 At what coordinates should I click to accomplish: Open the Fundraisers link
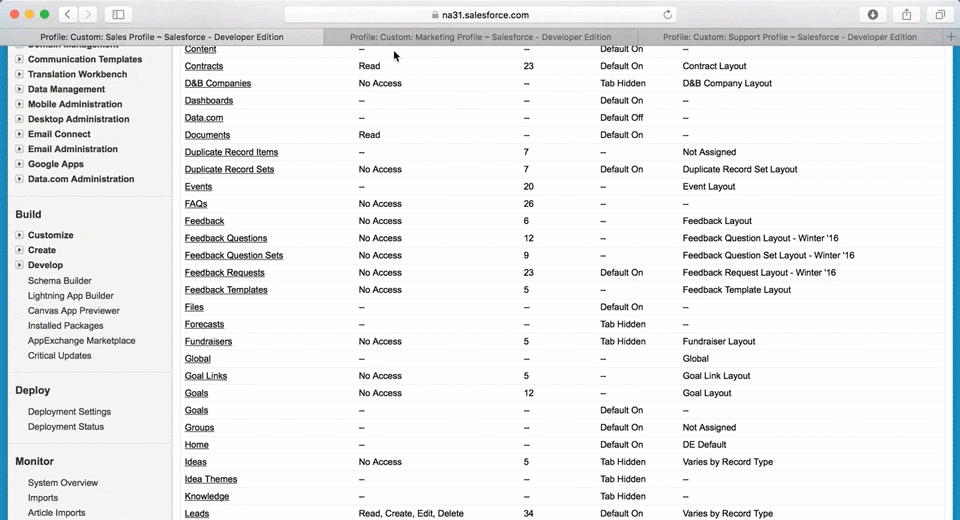208,341
